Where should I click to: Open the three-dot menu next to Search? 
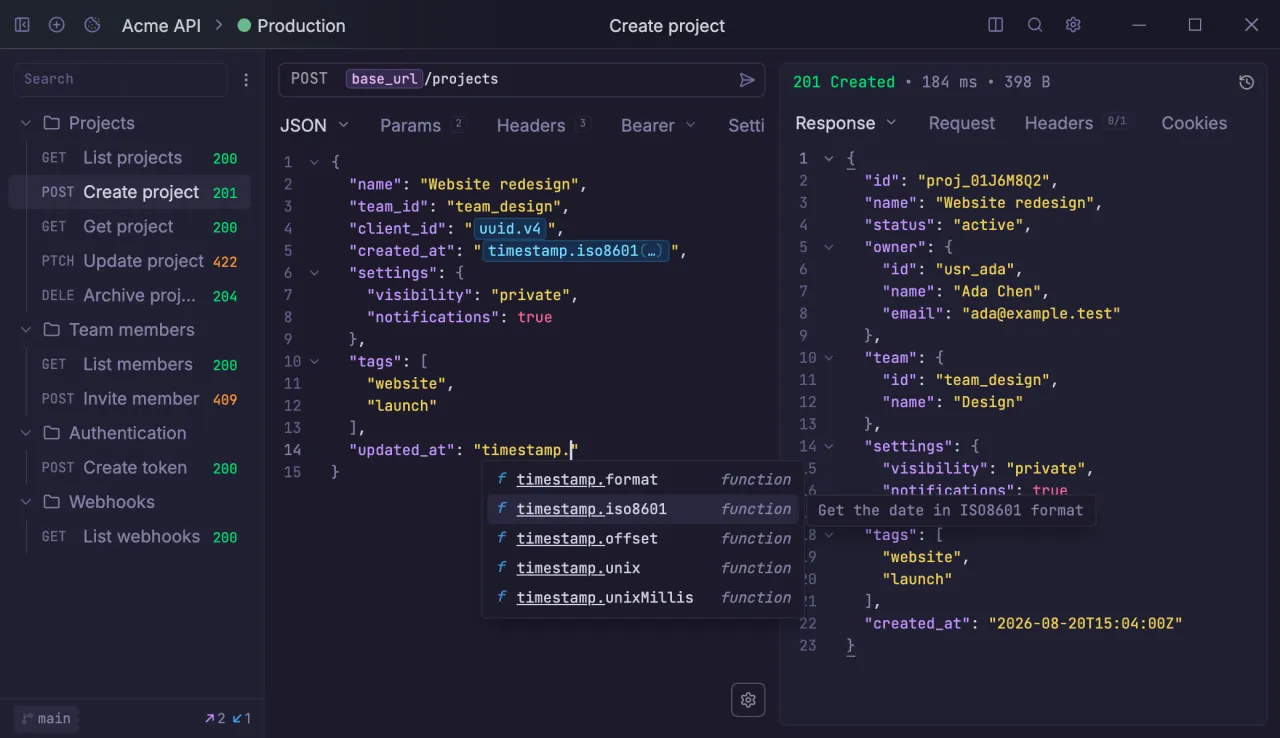pyautogui.click(x=247, y=80)
